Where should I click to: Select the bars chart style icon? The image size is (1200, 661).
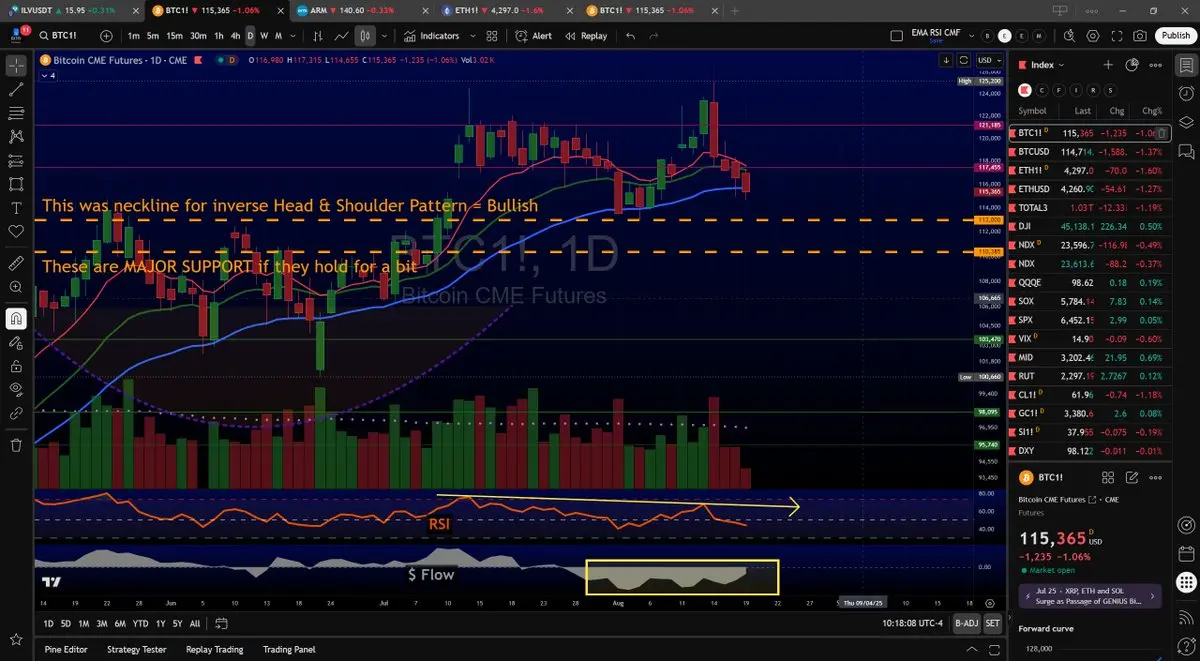click(x=317, y=36)
